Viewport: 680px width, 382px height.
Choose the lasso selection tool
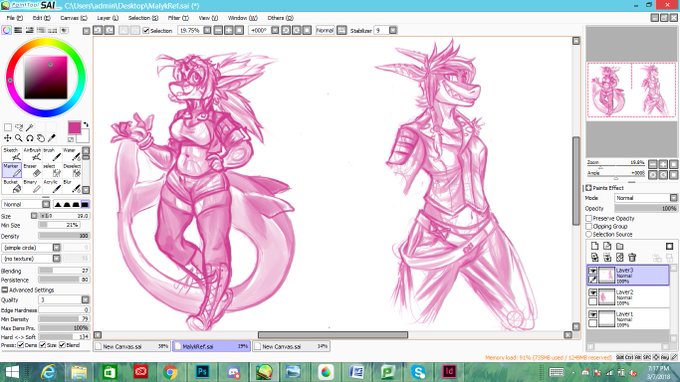click(x=19, y=127)
